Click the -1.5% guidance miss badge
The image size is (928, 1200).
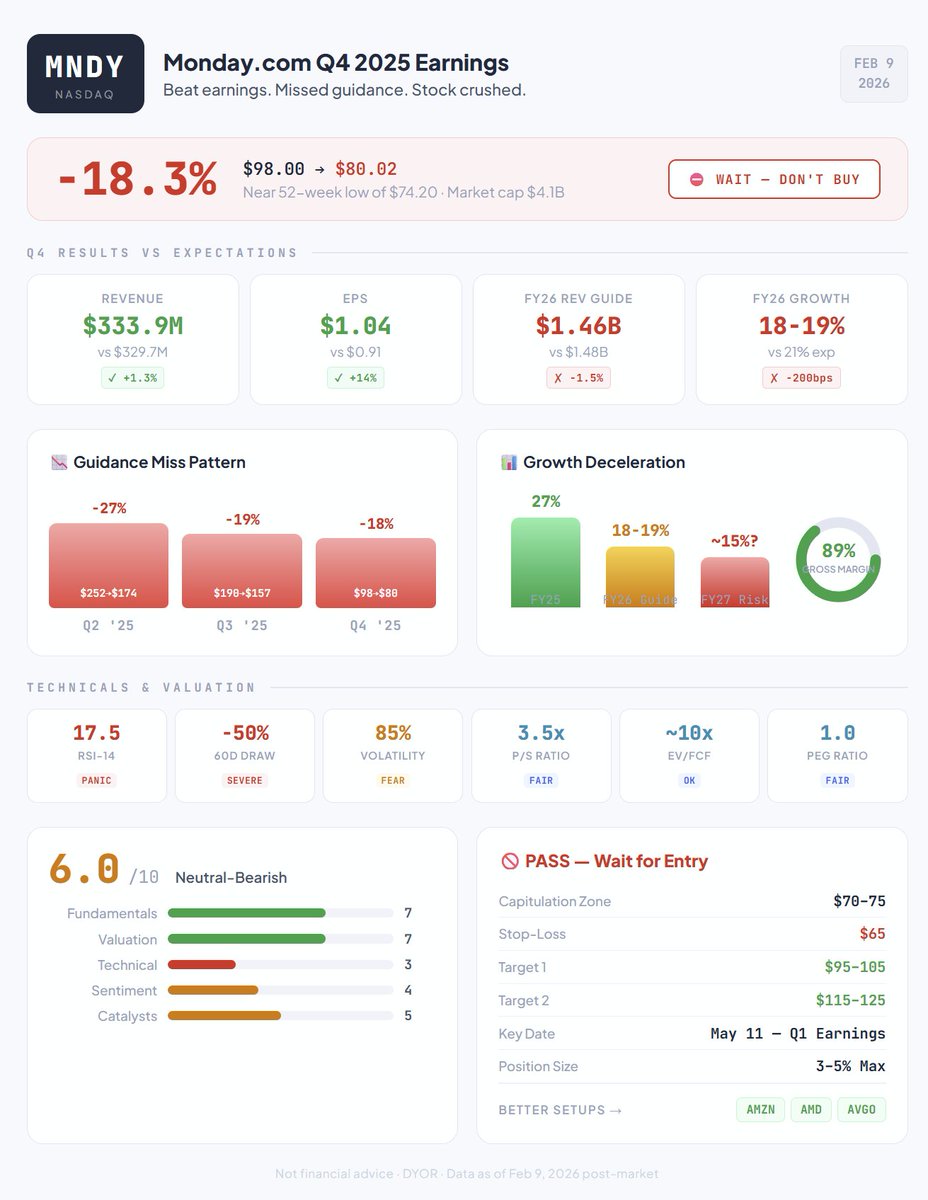[579, 378]
